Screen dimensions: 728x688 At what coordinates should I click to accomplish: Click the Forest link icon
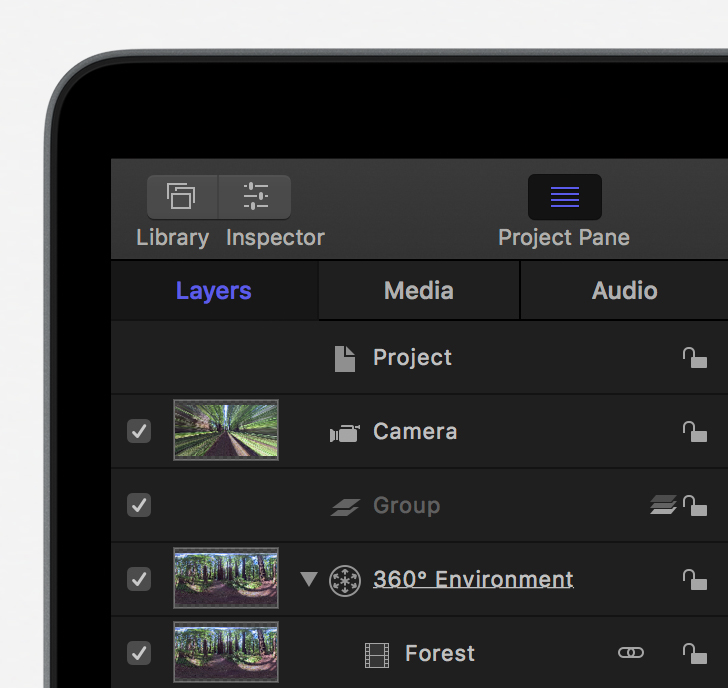(x=631, y=653)
